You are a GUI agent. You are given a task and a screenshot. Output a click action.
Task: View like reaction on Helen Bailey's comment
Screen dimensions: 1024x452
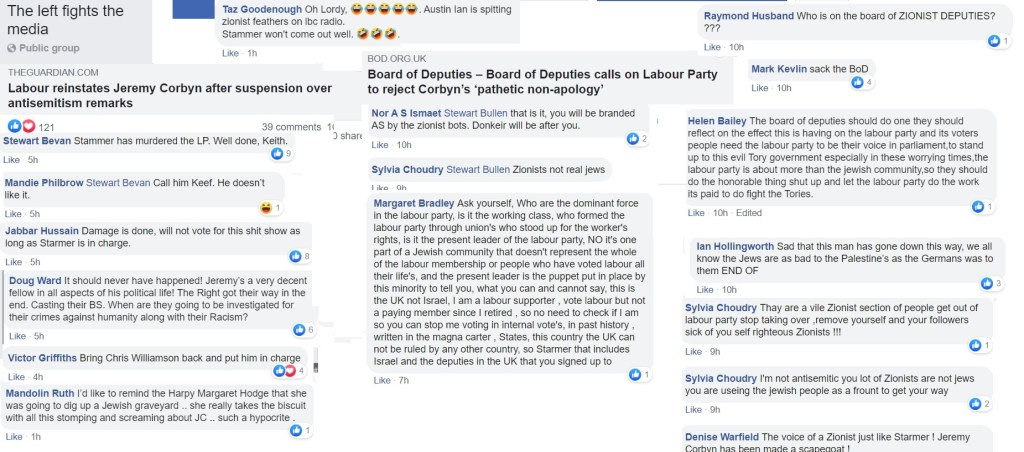pos(978,207)
